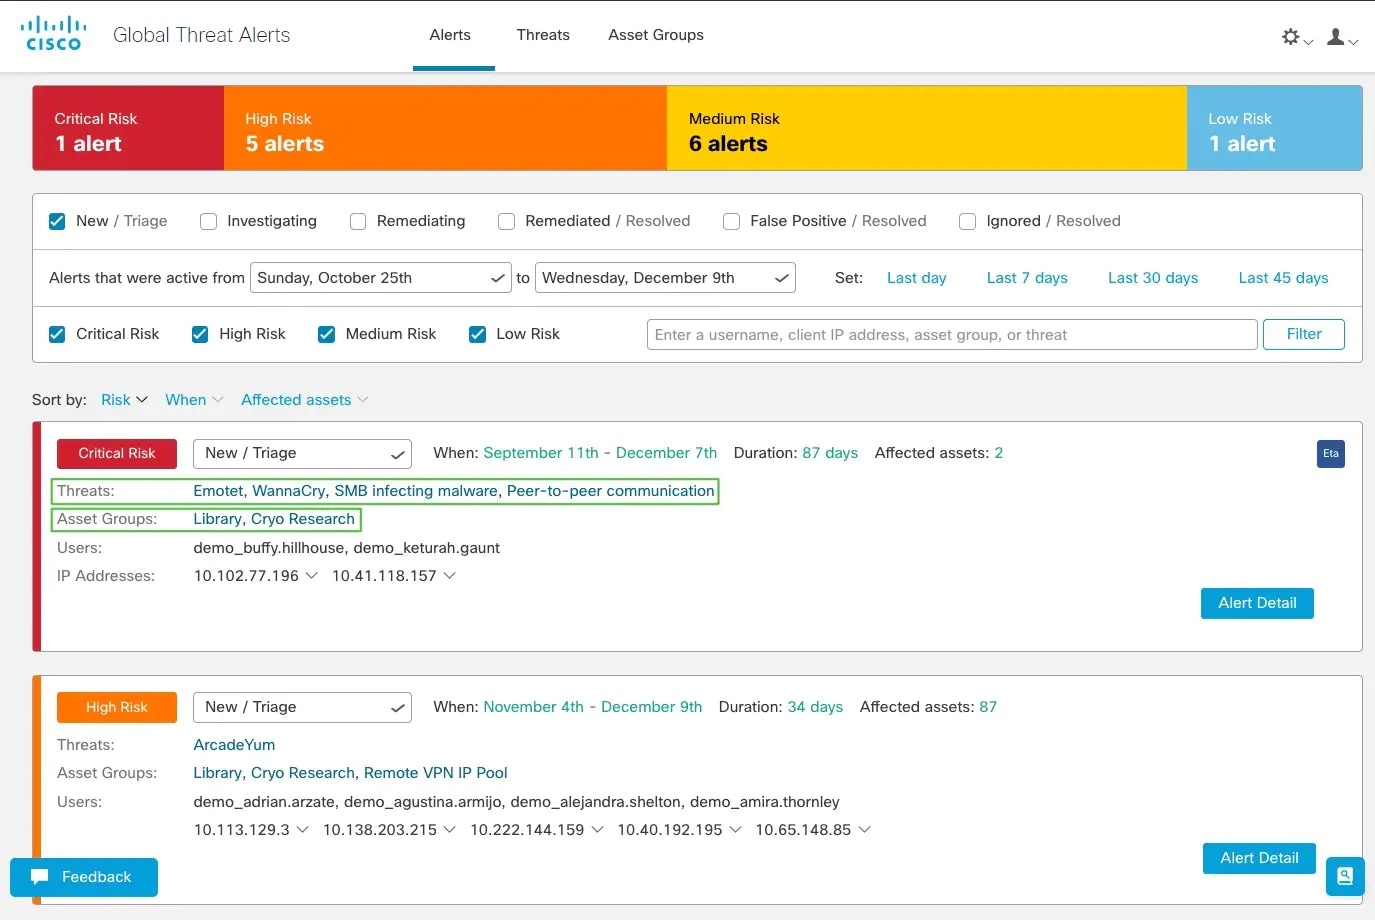Open Cryo Research group in critical alert
Screen dimensions: 1375x920
point(303,519)
